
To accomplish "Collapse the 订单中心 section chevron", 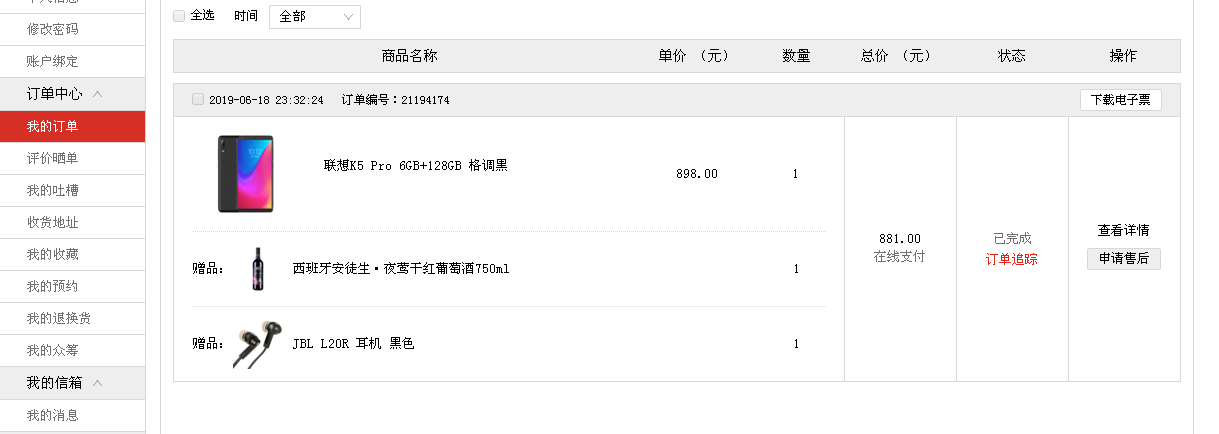I will click(97, 94).
